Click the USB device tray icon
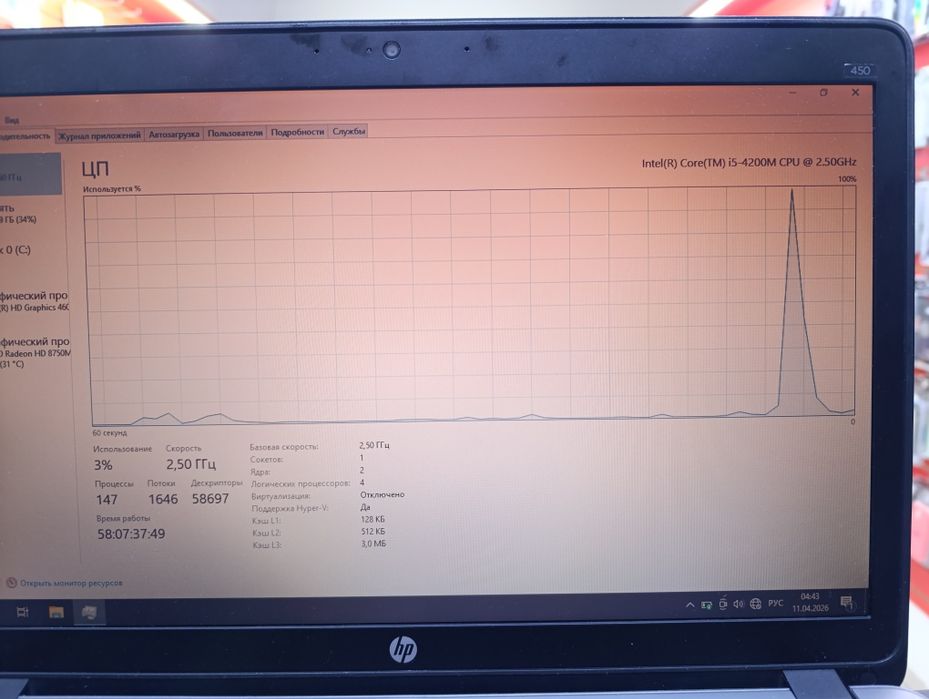Viewport: 929px width, 699px height. tap(723, 604)
